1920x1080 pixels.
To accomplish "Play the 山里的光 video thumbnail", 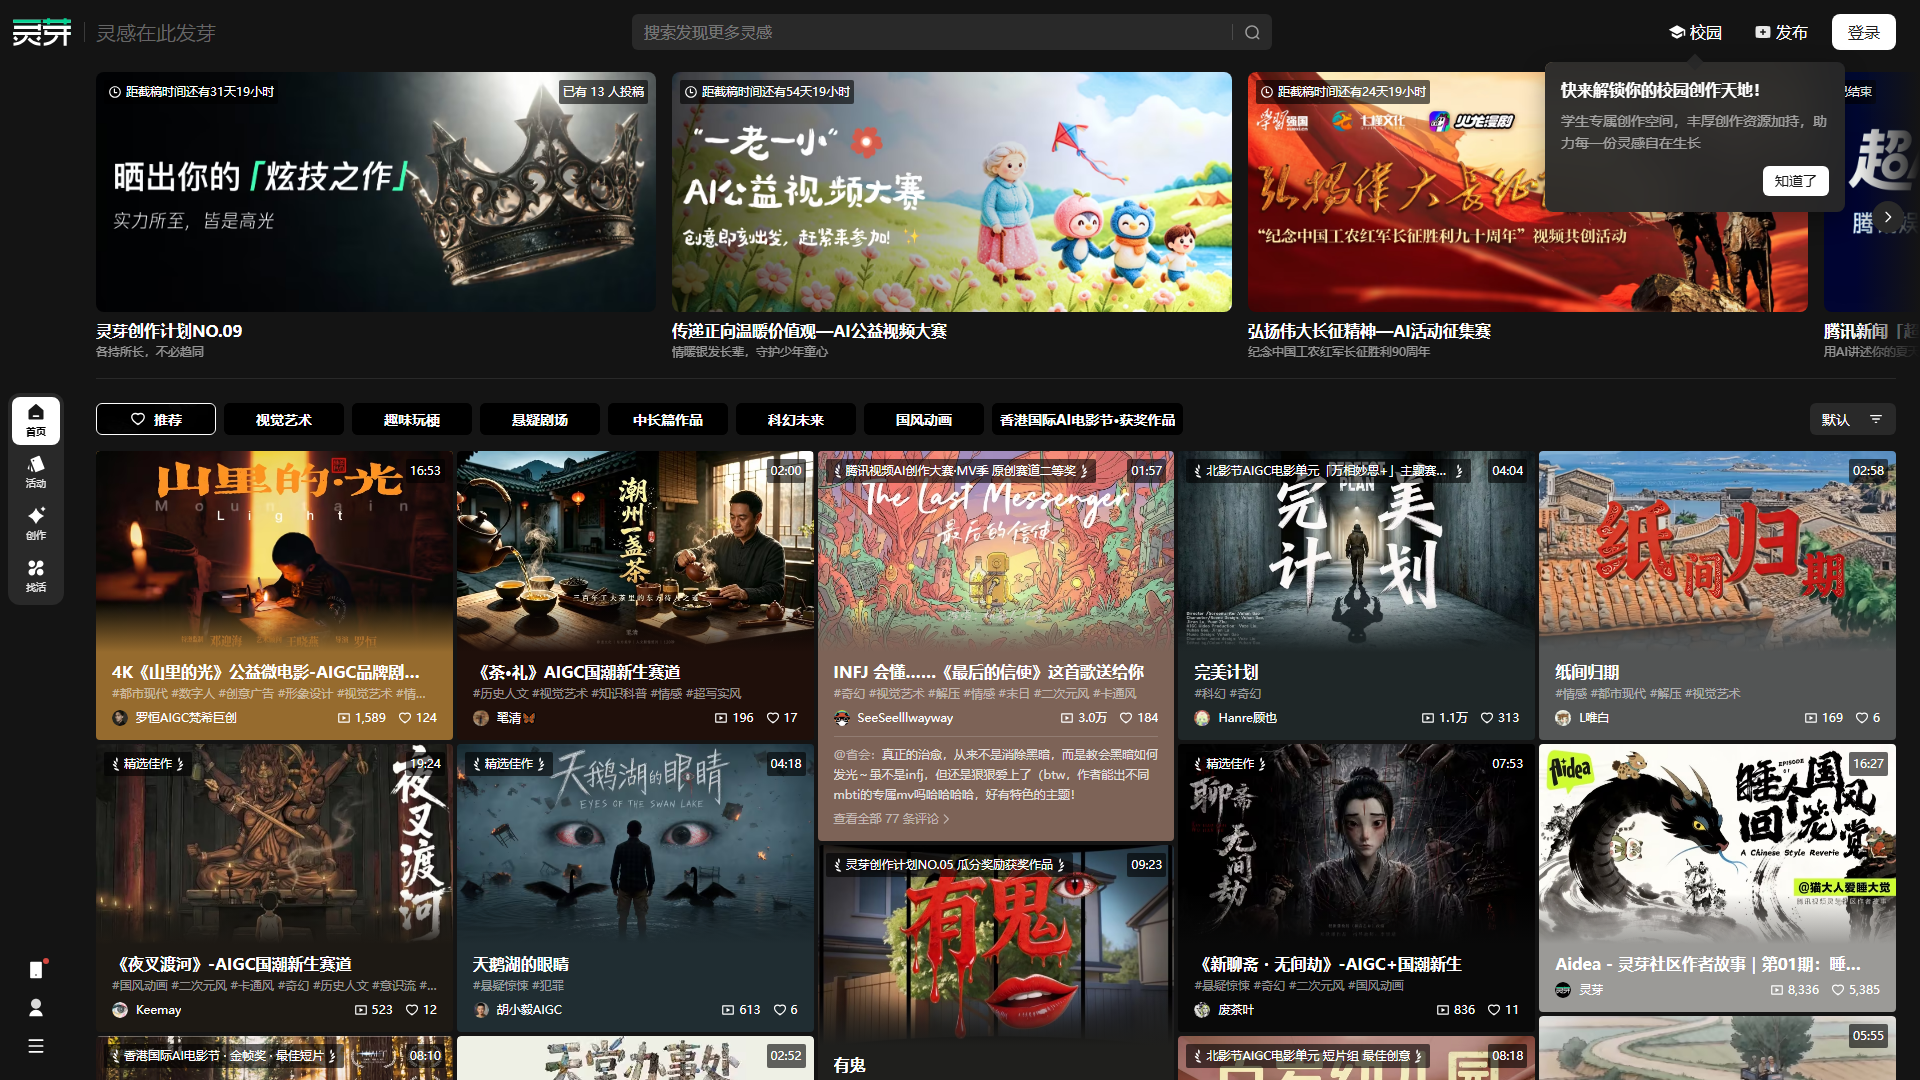I will (x=274, y=550).
